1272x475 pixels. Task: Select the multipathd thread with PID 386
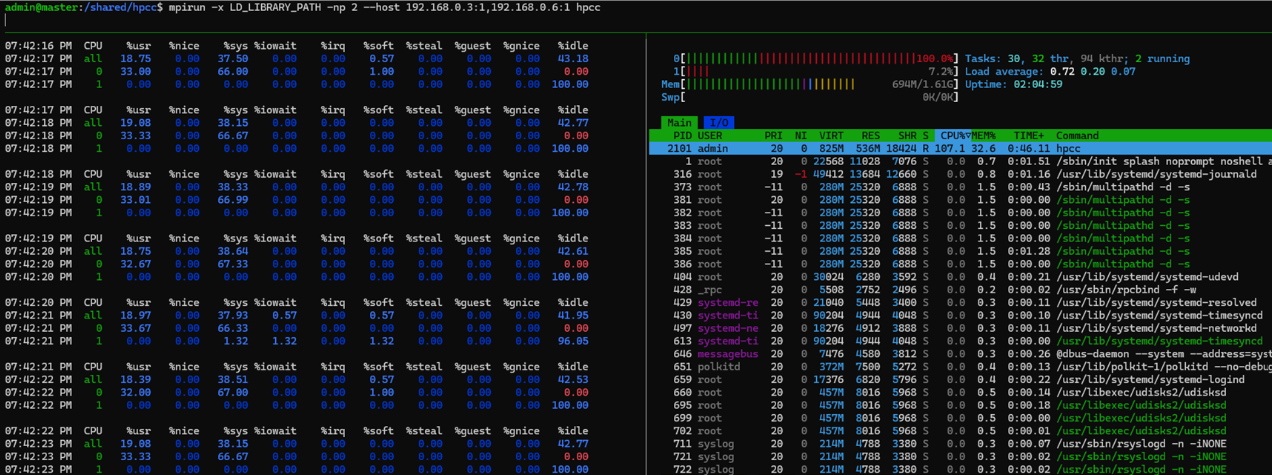click(x=960, y=263)
